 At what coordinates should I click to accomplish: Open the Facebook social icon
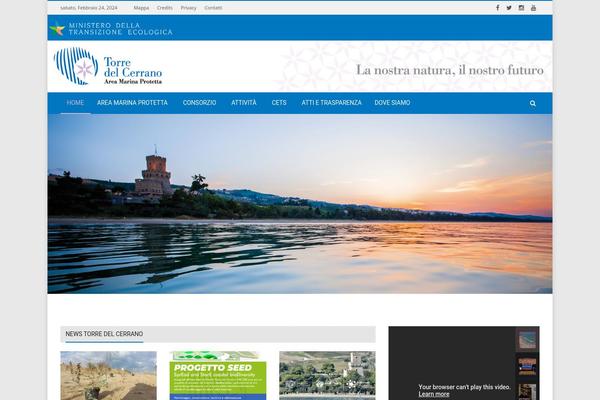(x=497, y=7)
